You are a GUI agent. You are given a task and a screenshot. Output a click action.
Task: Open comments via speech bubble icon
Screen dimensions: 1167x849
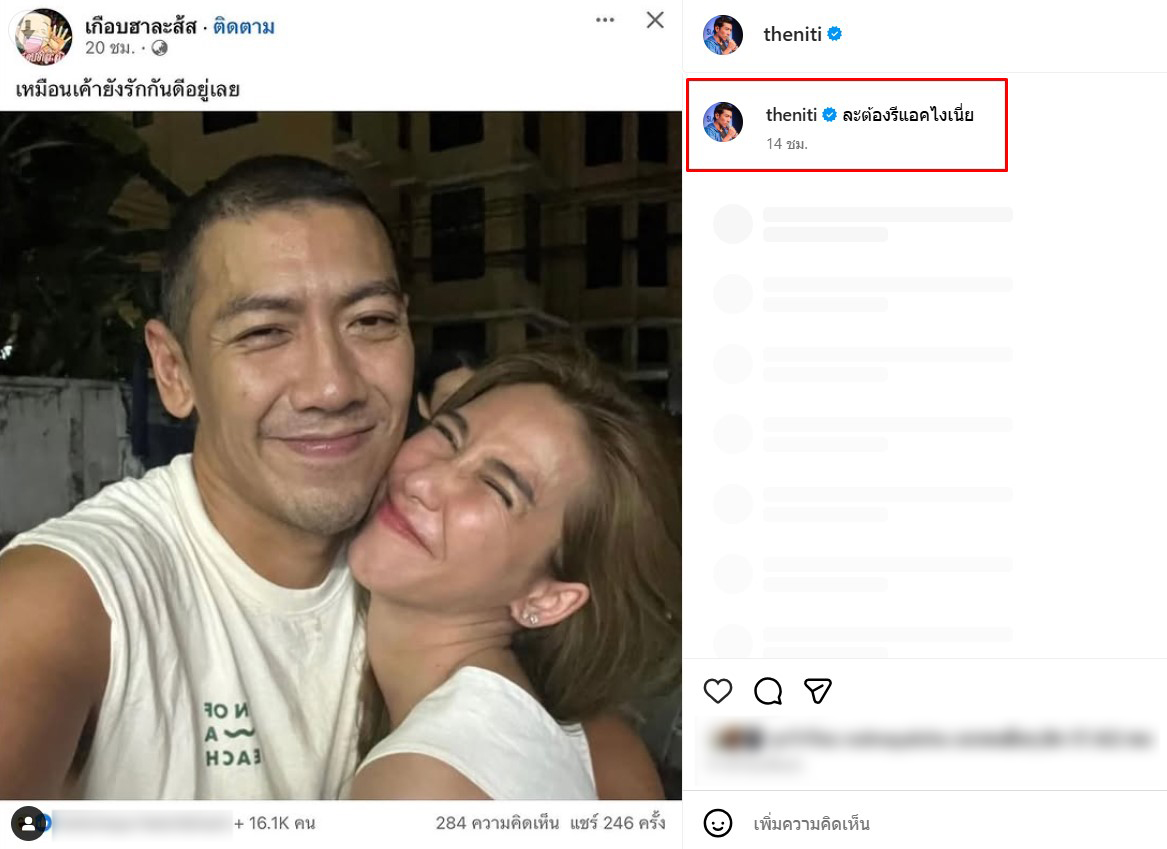[x=768, y=691]
